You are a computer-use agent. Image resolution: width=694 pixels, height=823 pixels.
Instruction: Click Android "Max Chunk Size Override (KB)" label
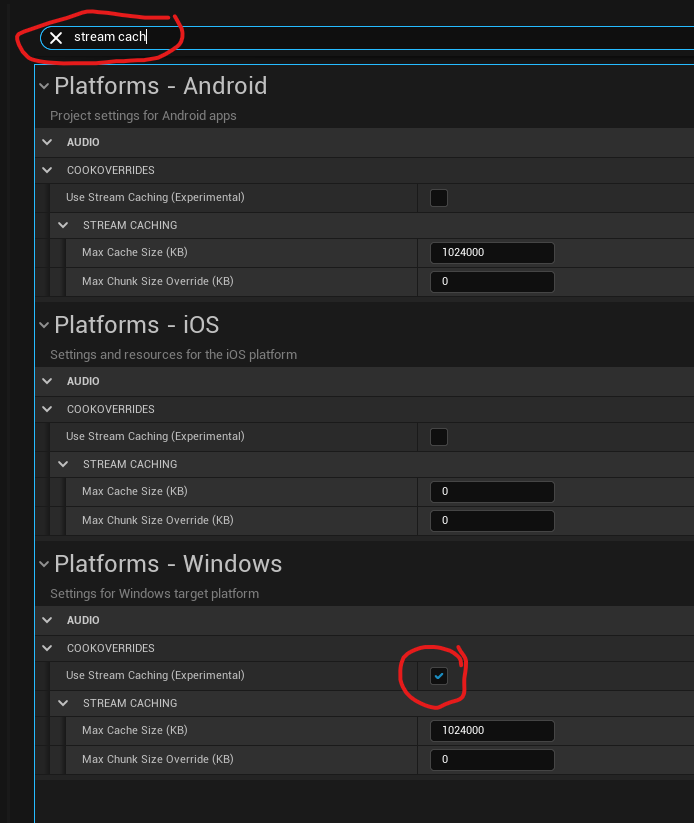[158, 281]
